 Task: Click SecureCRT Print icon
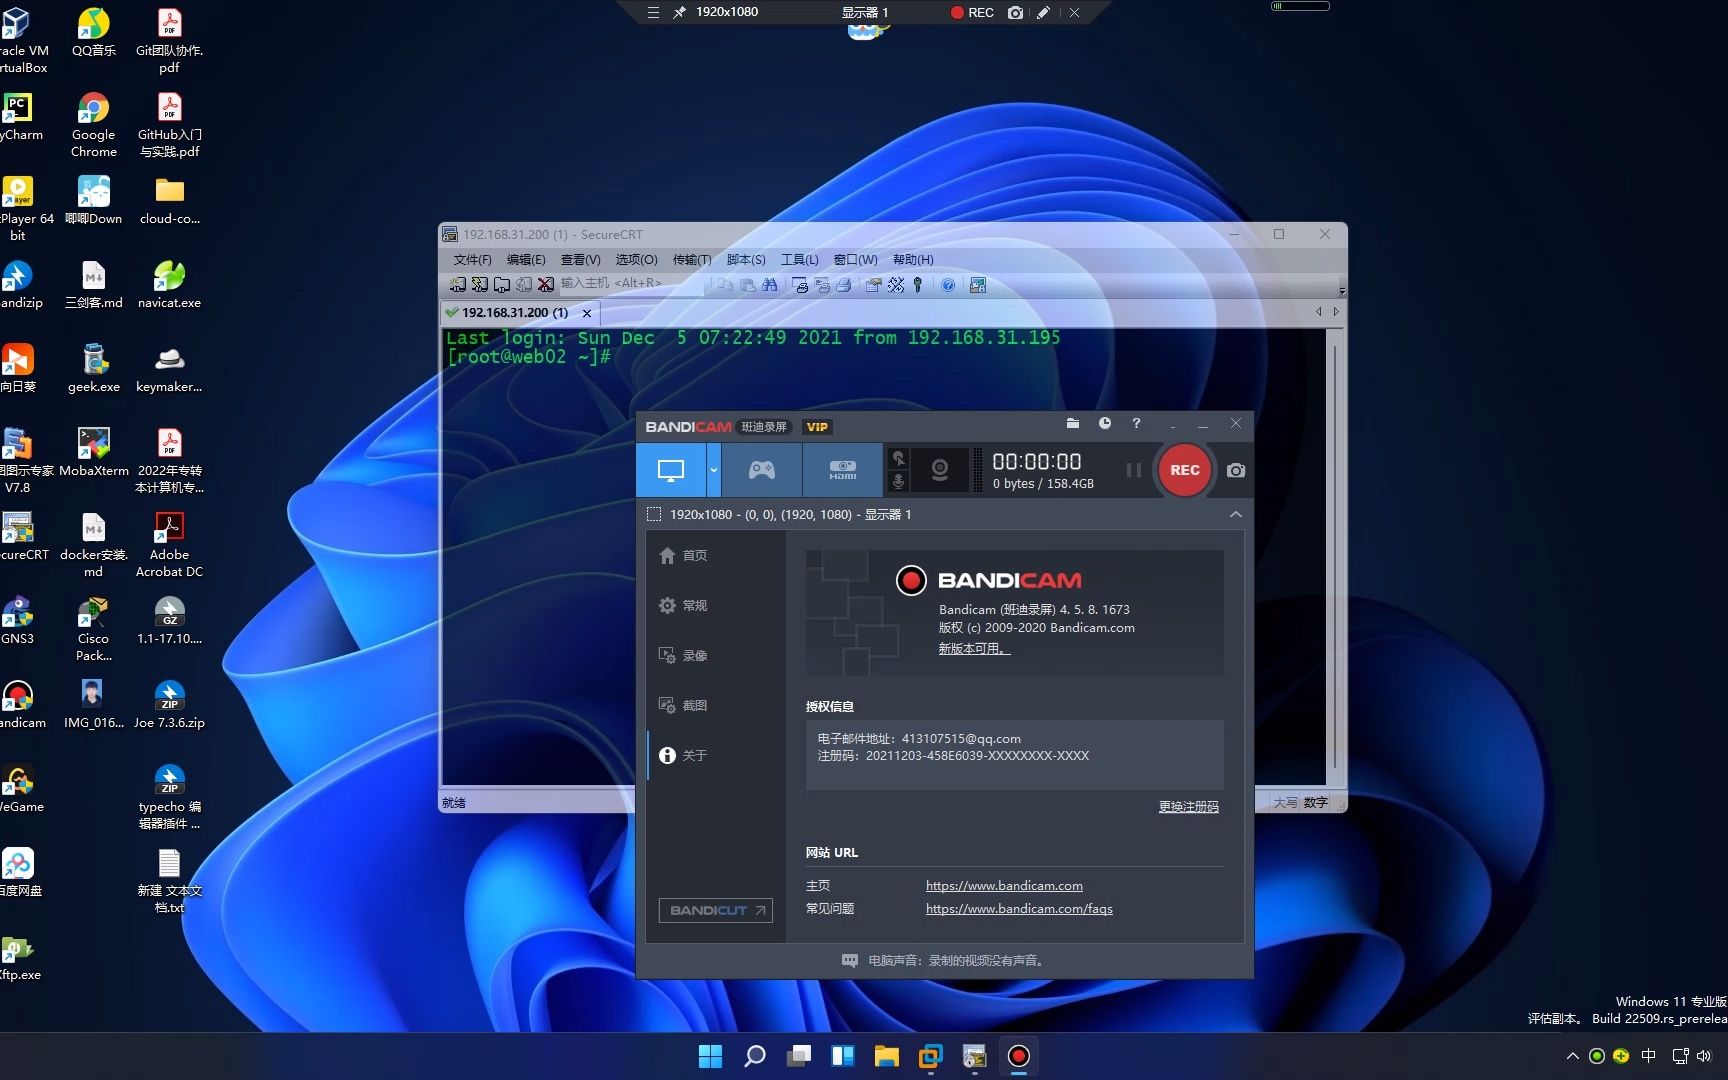point(844,285)
